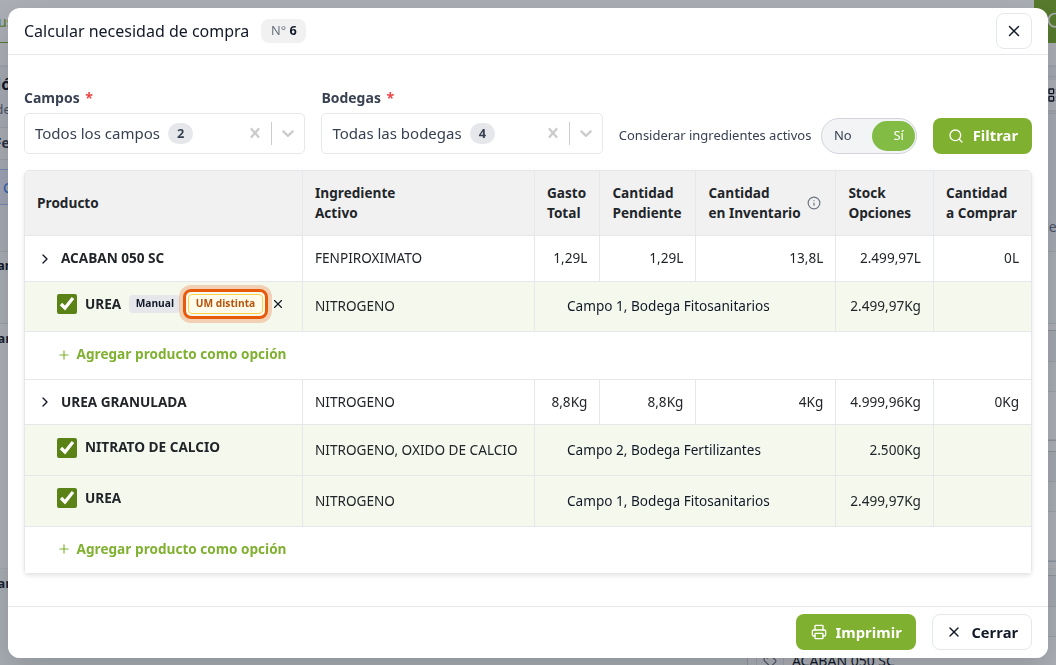The height and width of the screenshot is (665, 1056).
Task: Click the 2.500Kg stock value
Action: tap(894, 450)
